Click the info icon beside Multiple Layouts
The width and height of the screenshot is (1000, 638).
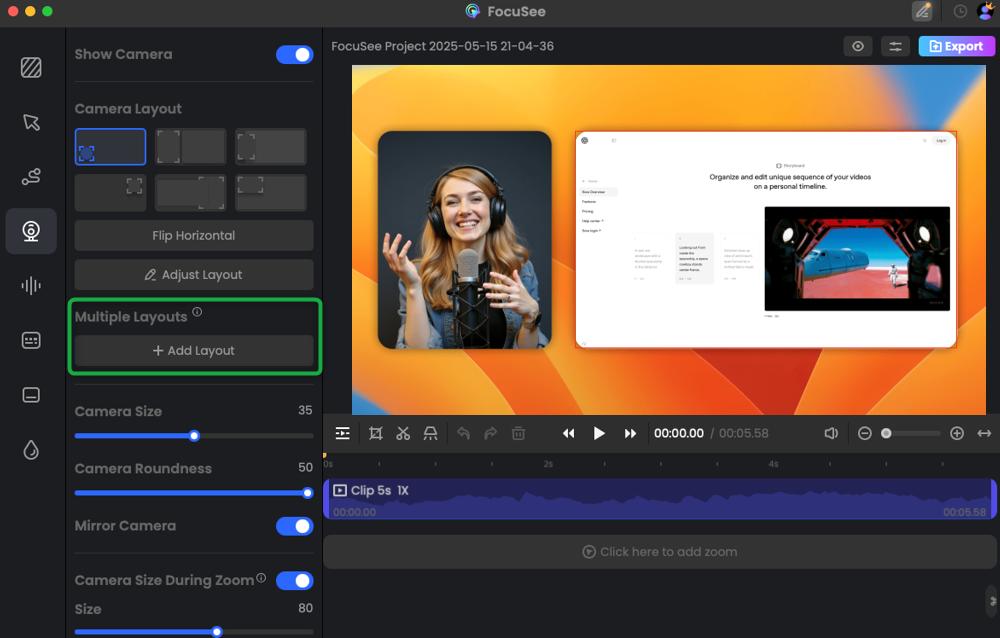point(197,311)
